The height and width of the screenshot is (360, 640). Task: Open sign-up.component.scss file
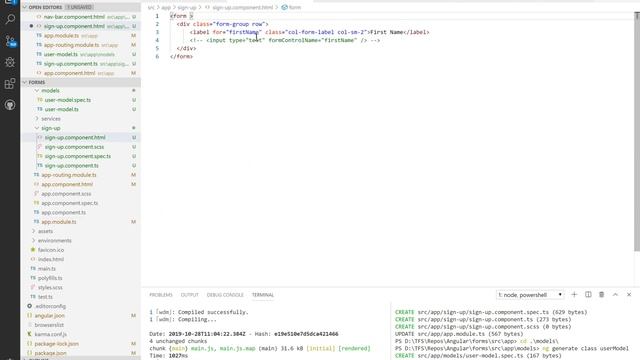80,147
